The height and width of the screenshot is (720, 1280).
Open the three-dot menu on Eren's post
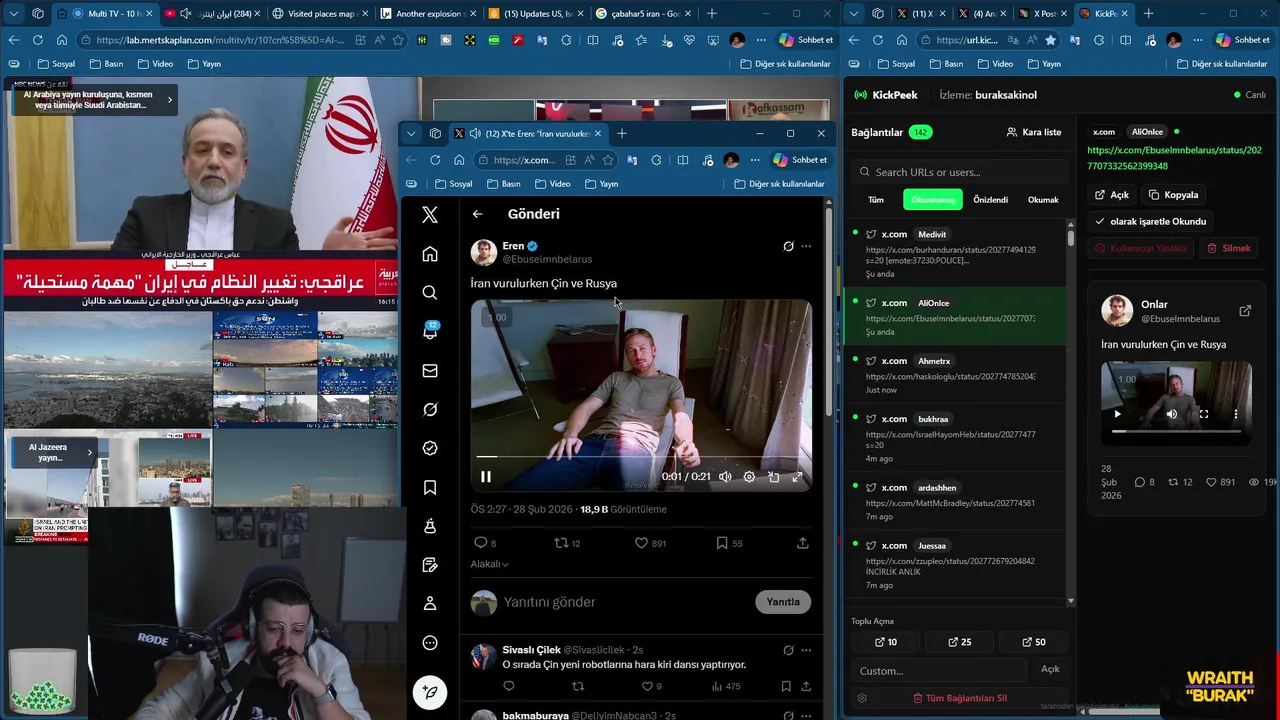point(806,246)
